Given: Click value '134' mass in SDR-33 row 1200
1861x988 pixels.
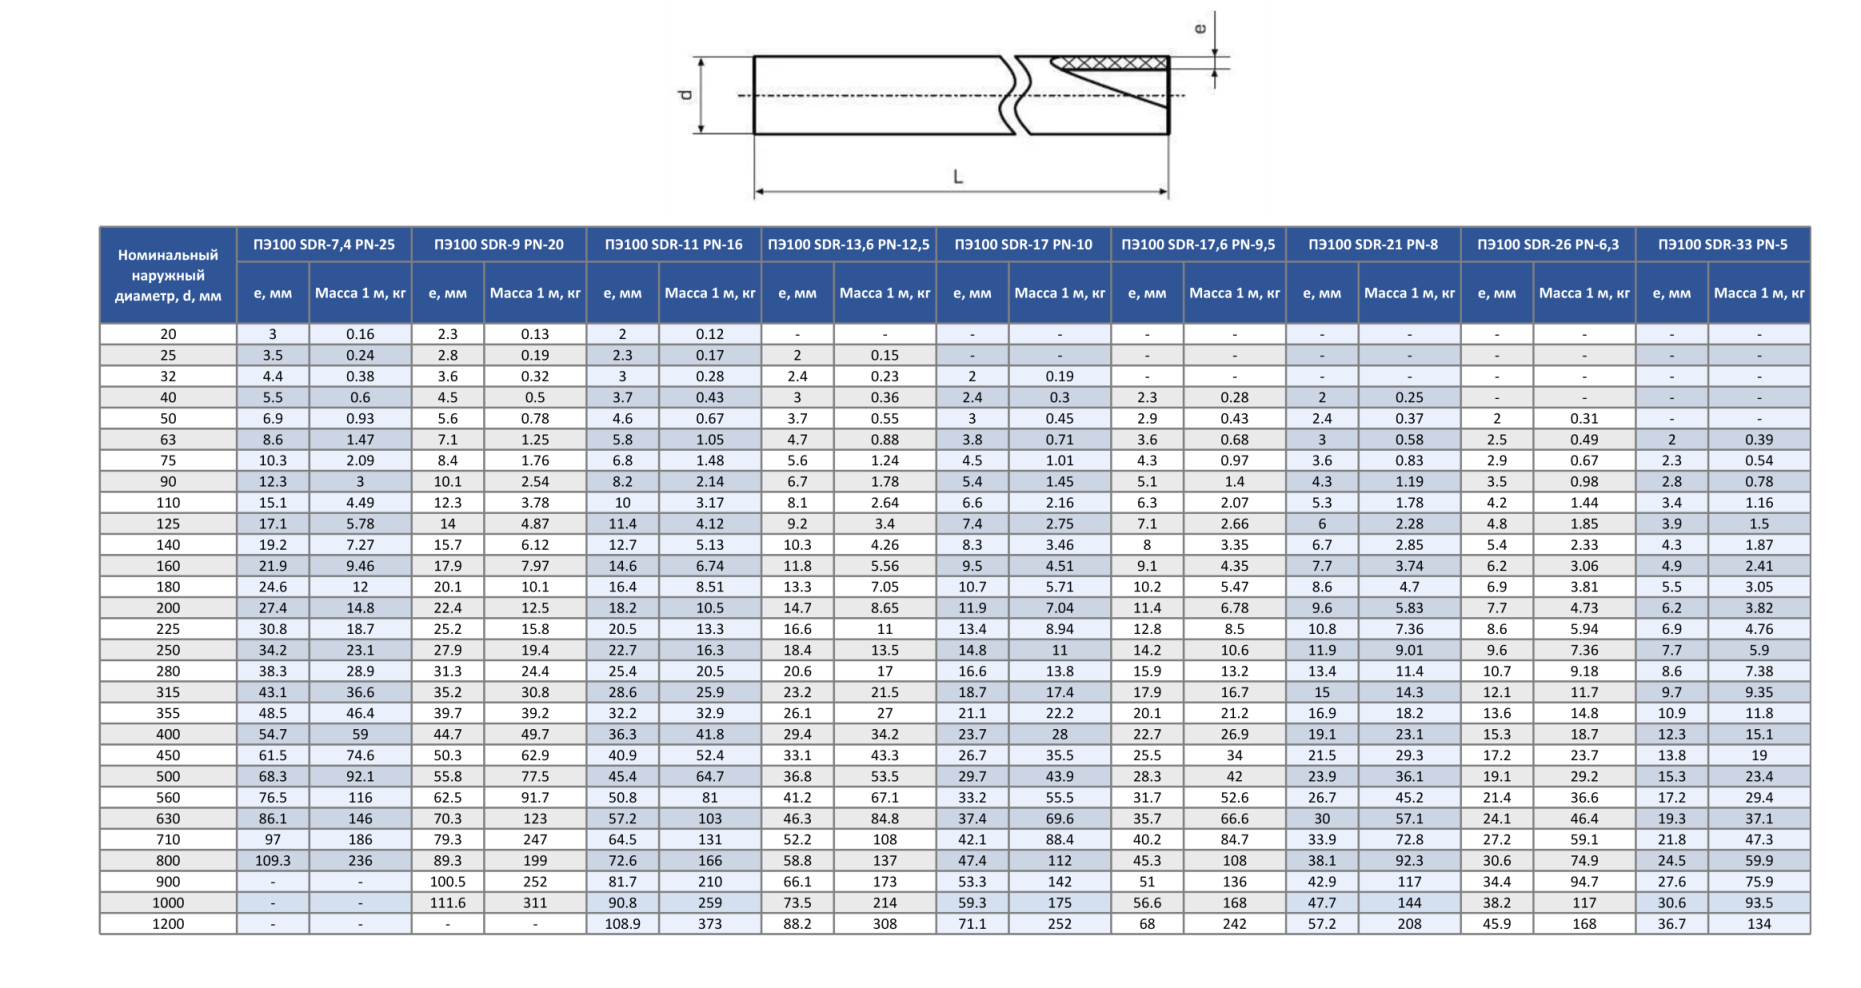Looking at the screenshot, I should click(x=1759, y=924).
